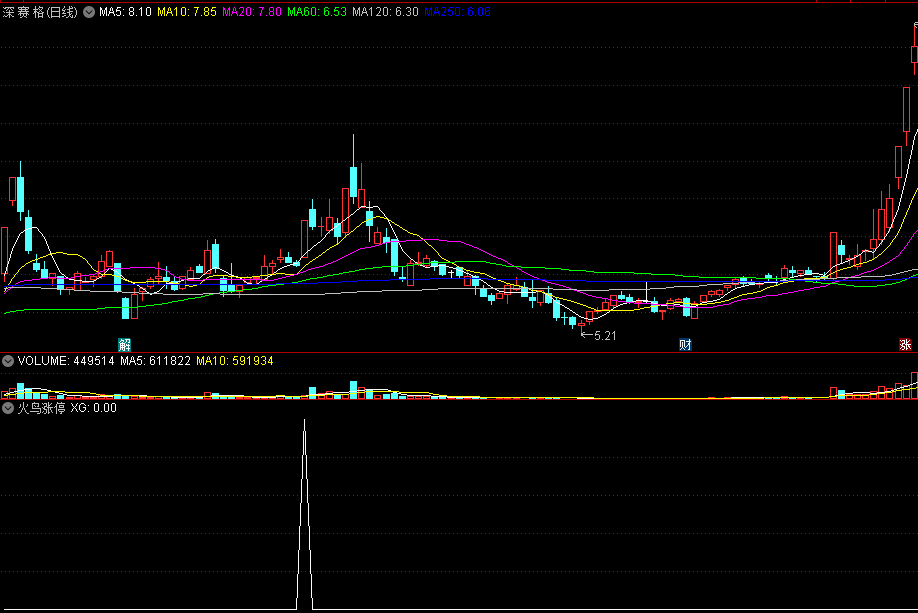
Task: Click the white signal spike in 火鸟涨停 panel
Action: coord(304,515)
